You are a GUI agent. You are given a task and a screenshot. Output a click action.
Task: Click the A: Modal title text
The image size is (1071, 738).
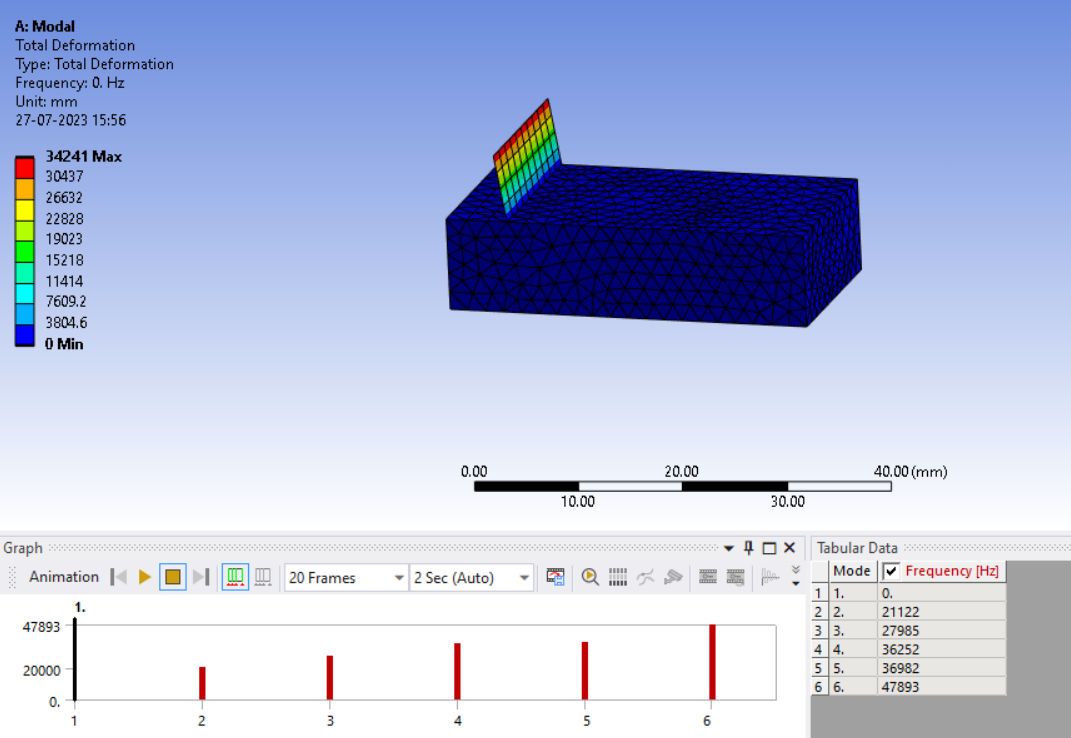coord(45,27)
